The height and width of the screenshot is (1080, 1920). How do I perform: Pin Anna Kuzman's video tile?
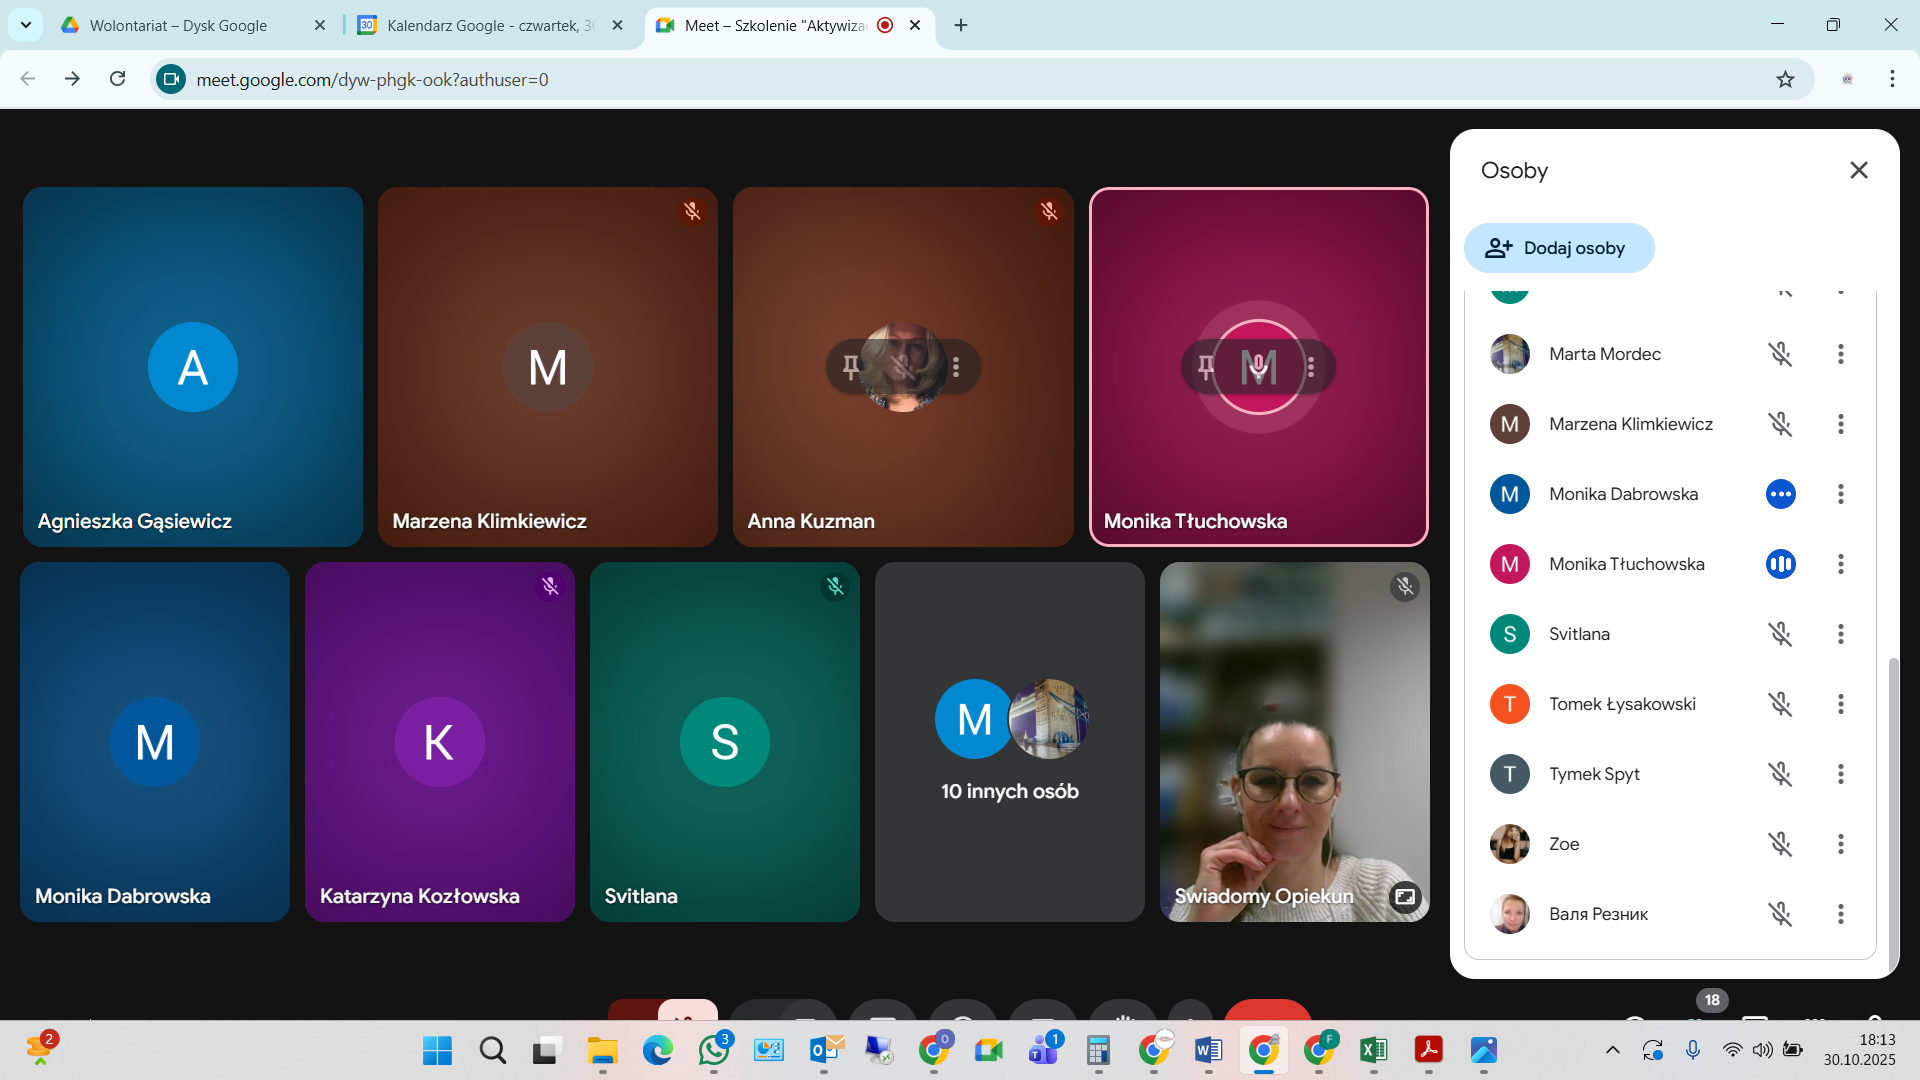tap(851, 367)
